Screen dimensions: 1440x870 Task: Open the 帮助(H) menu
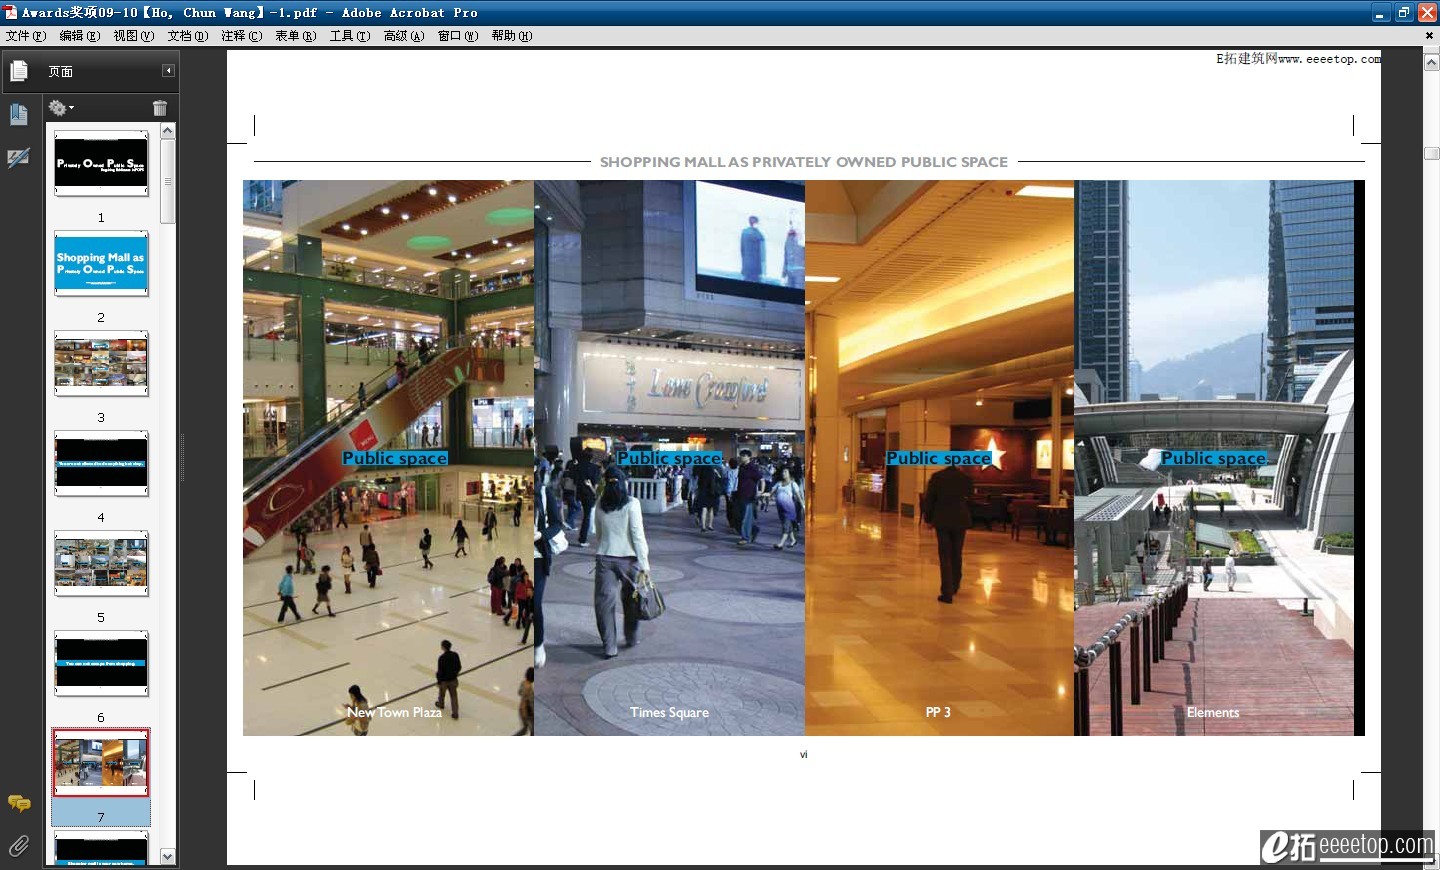tap(512, 36)
